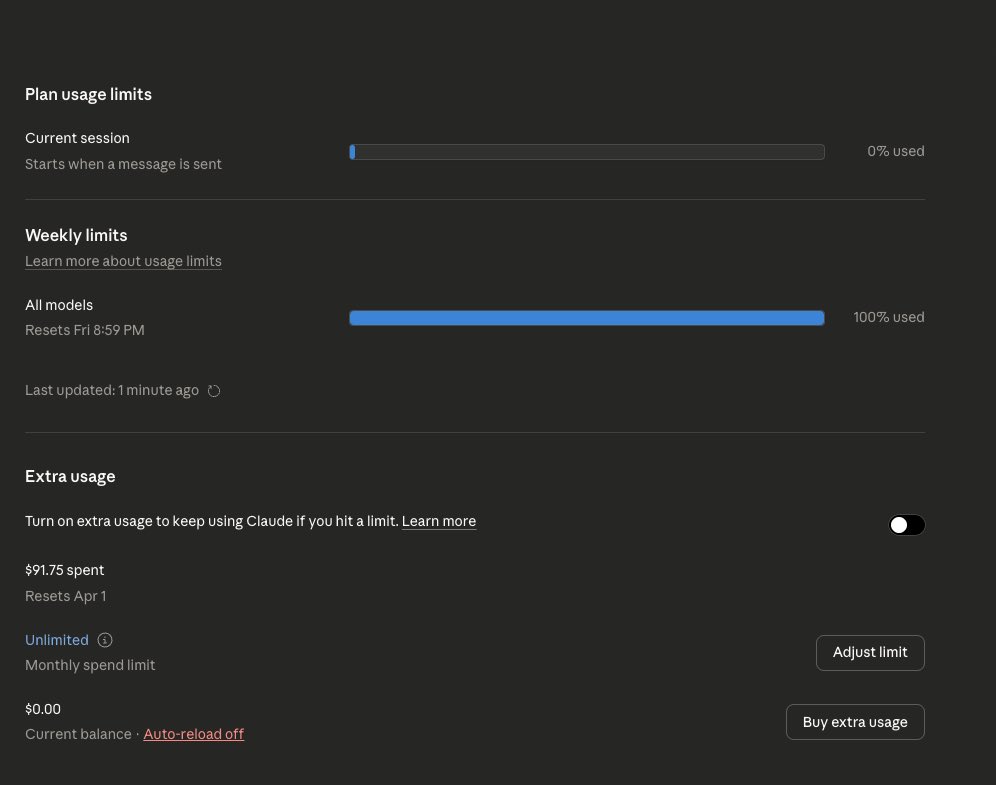996x785 pixels.
Task: Click the Plan usage limits heading
Action: [88, 94]
